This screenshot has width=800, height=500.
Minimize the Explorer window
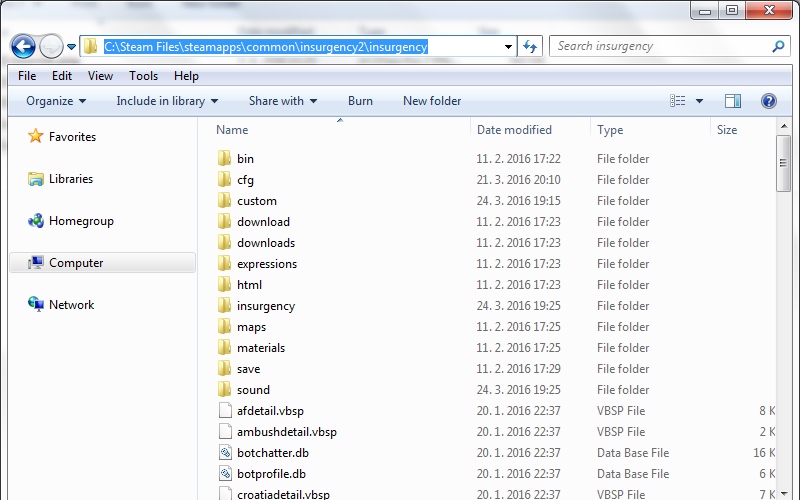tap(705, 10)
